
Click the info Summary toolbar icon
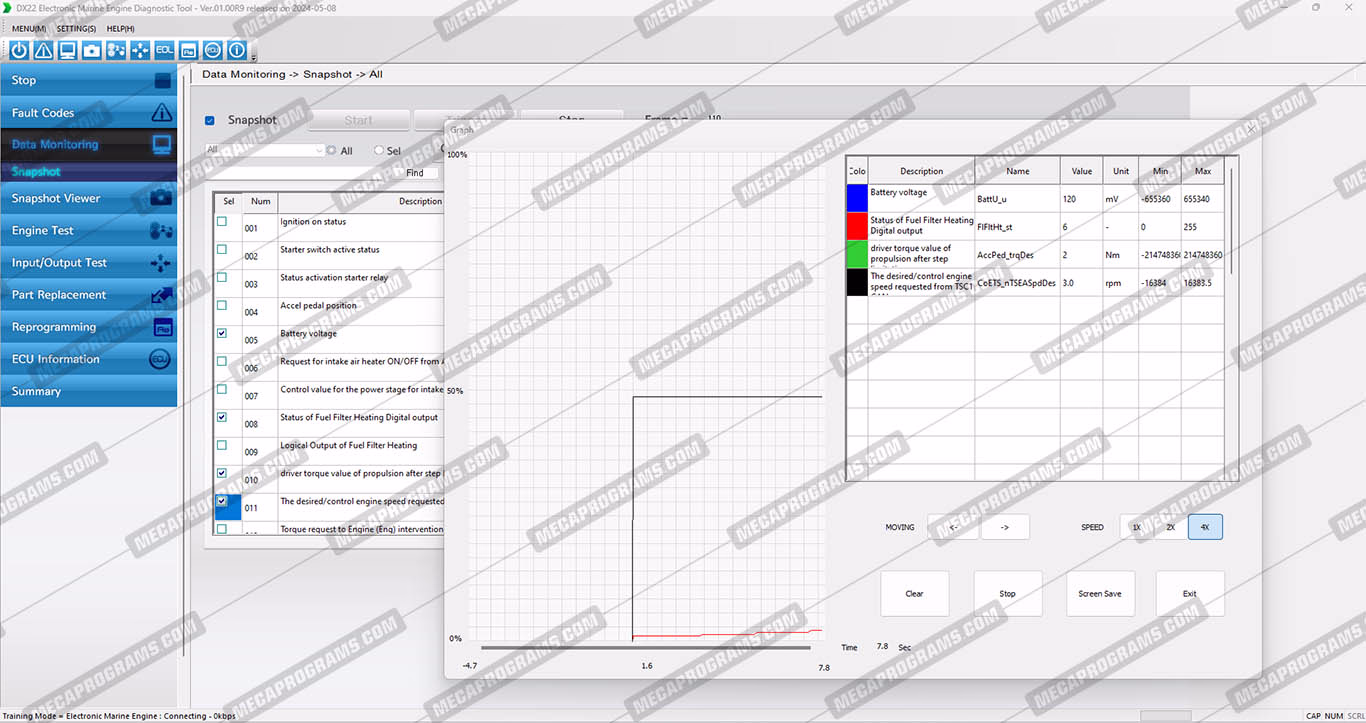coord(237,50)
